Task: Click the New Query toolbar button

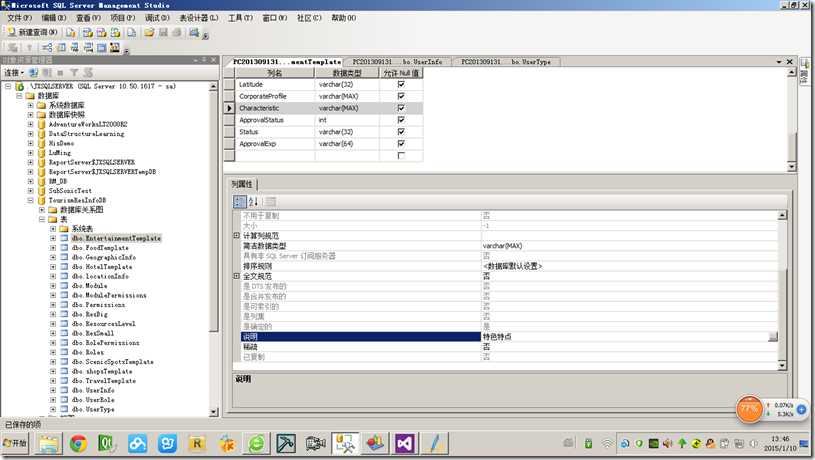Action: click(32, 32)
